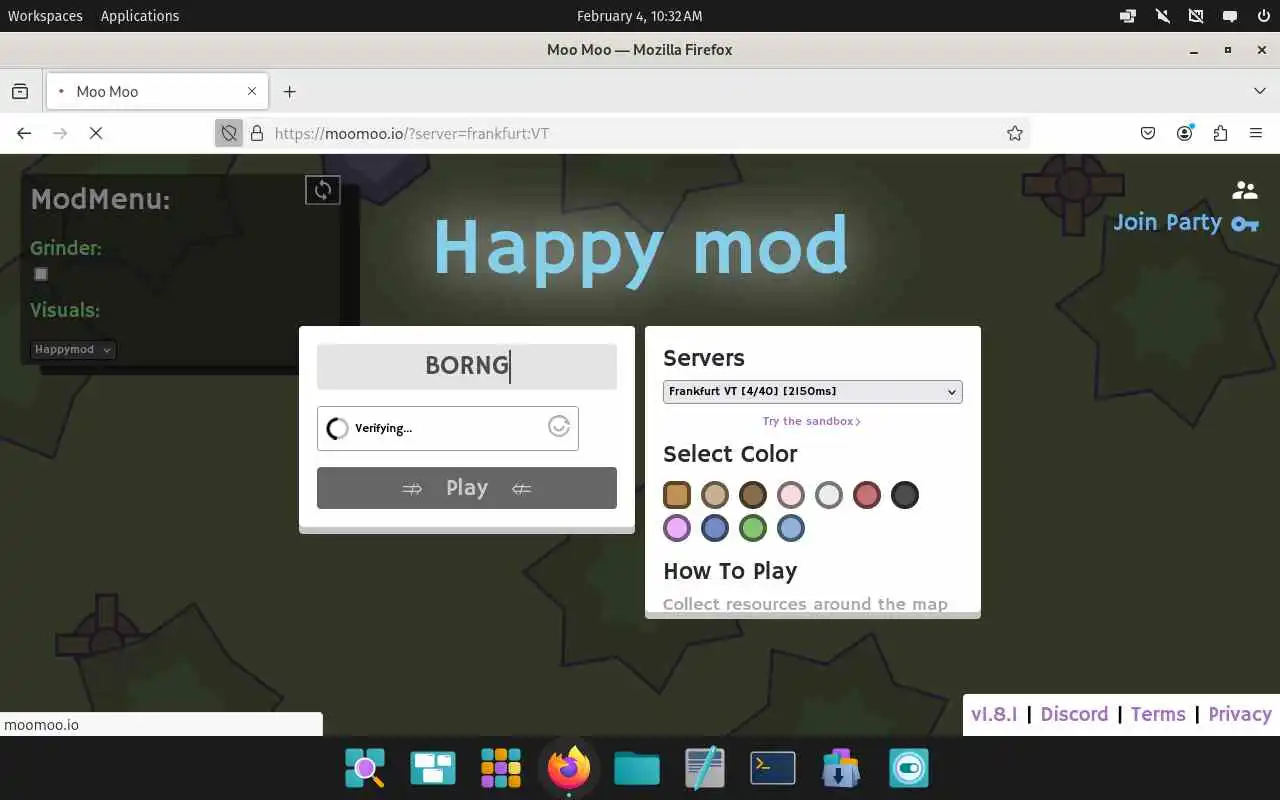The image size is (1280, 800).
Task: Open the Privacy link
Action: (1240, 714)
